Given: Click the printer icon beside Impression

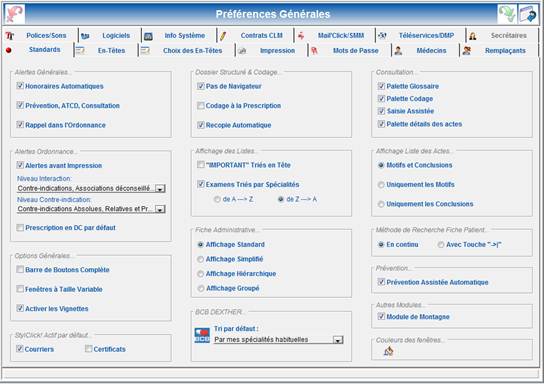Looking at the screenshot, I should click(242, 51).
